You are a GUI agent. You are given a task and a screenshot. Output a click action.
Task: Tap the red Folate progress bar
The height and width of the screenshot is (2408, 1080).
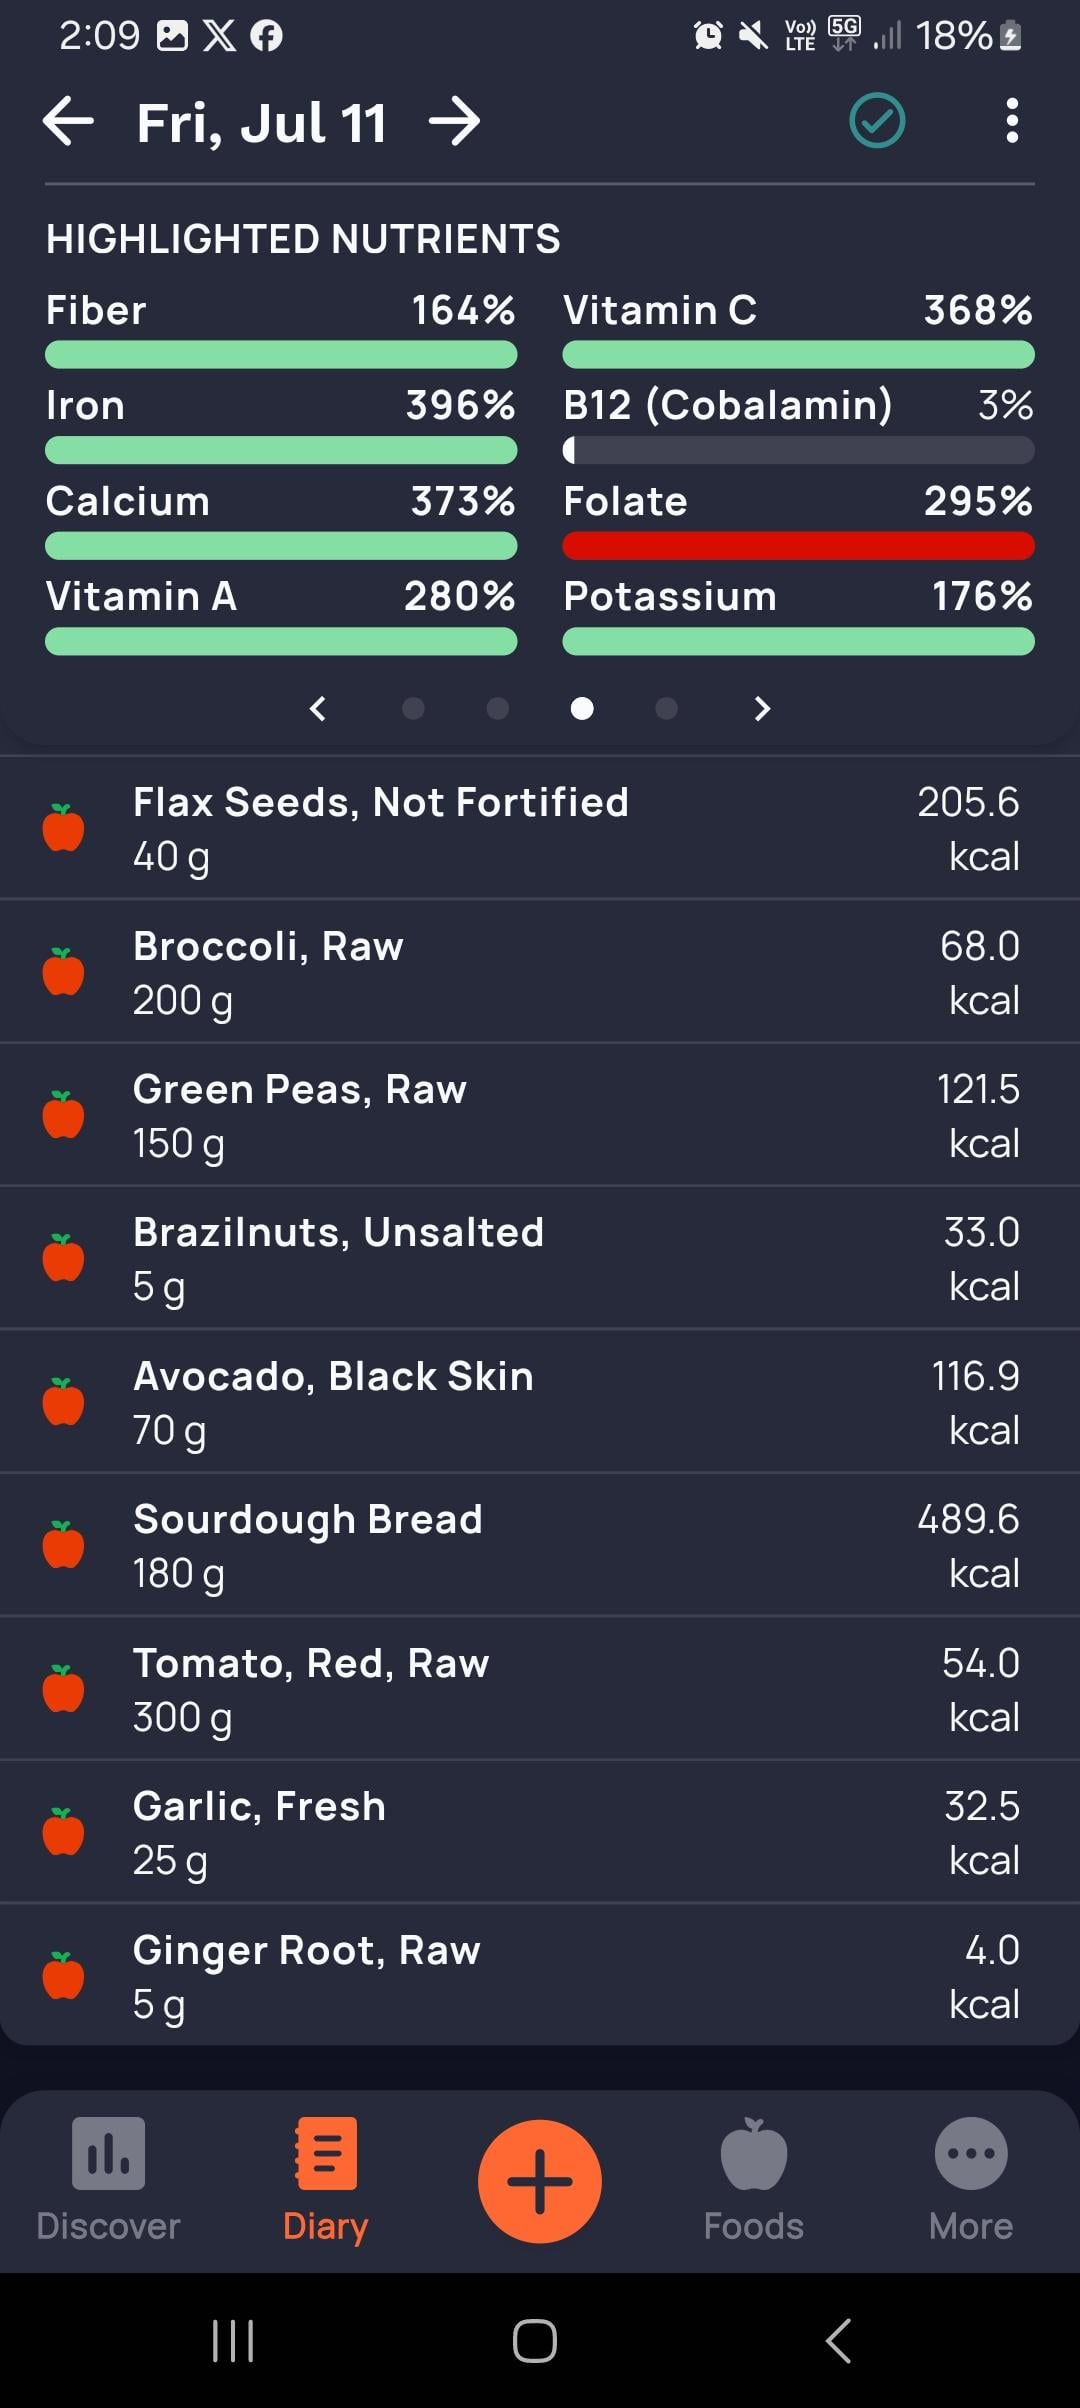798,545
